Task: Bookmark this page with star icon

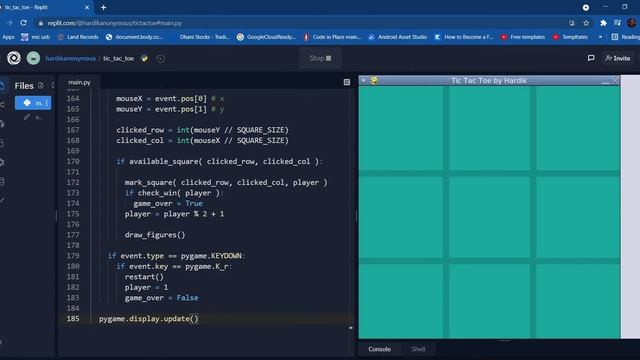Action: [x=586, y=23]
